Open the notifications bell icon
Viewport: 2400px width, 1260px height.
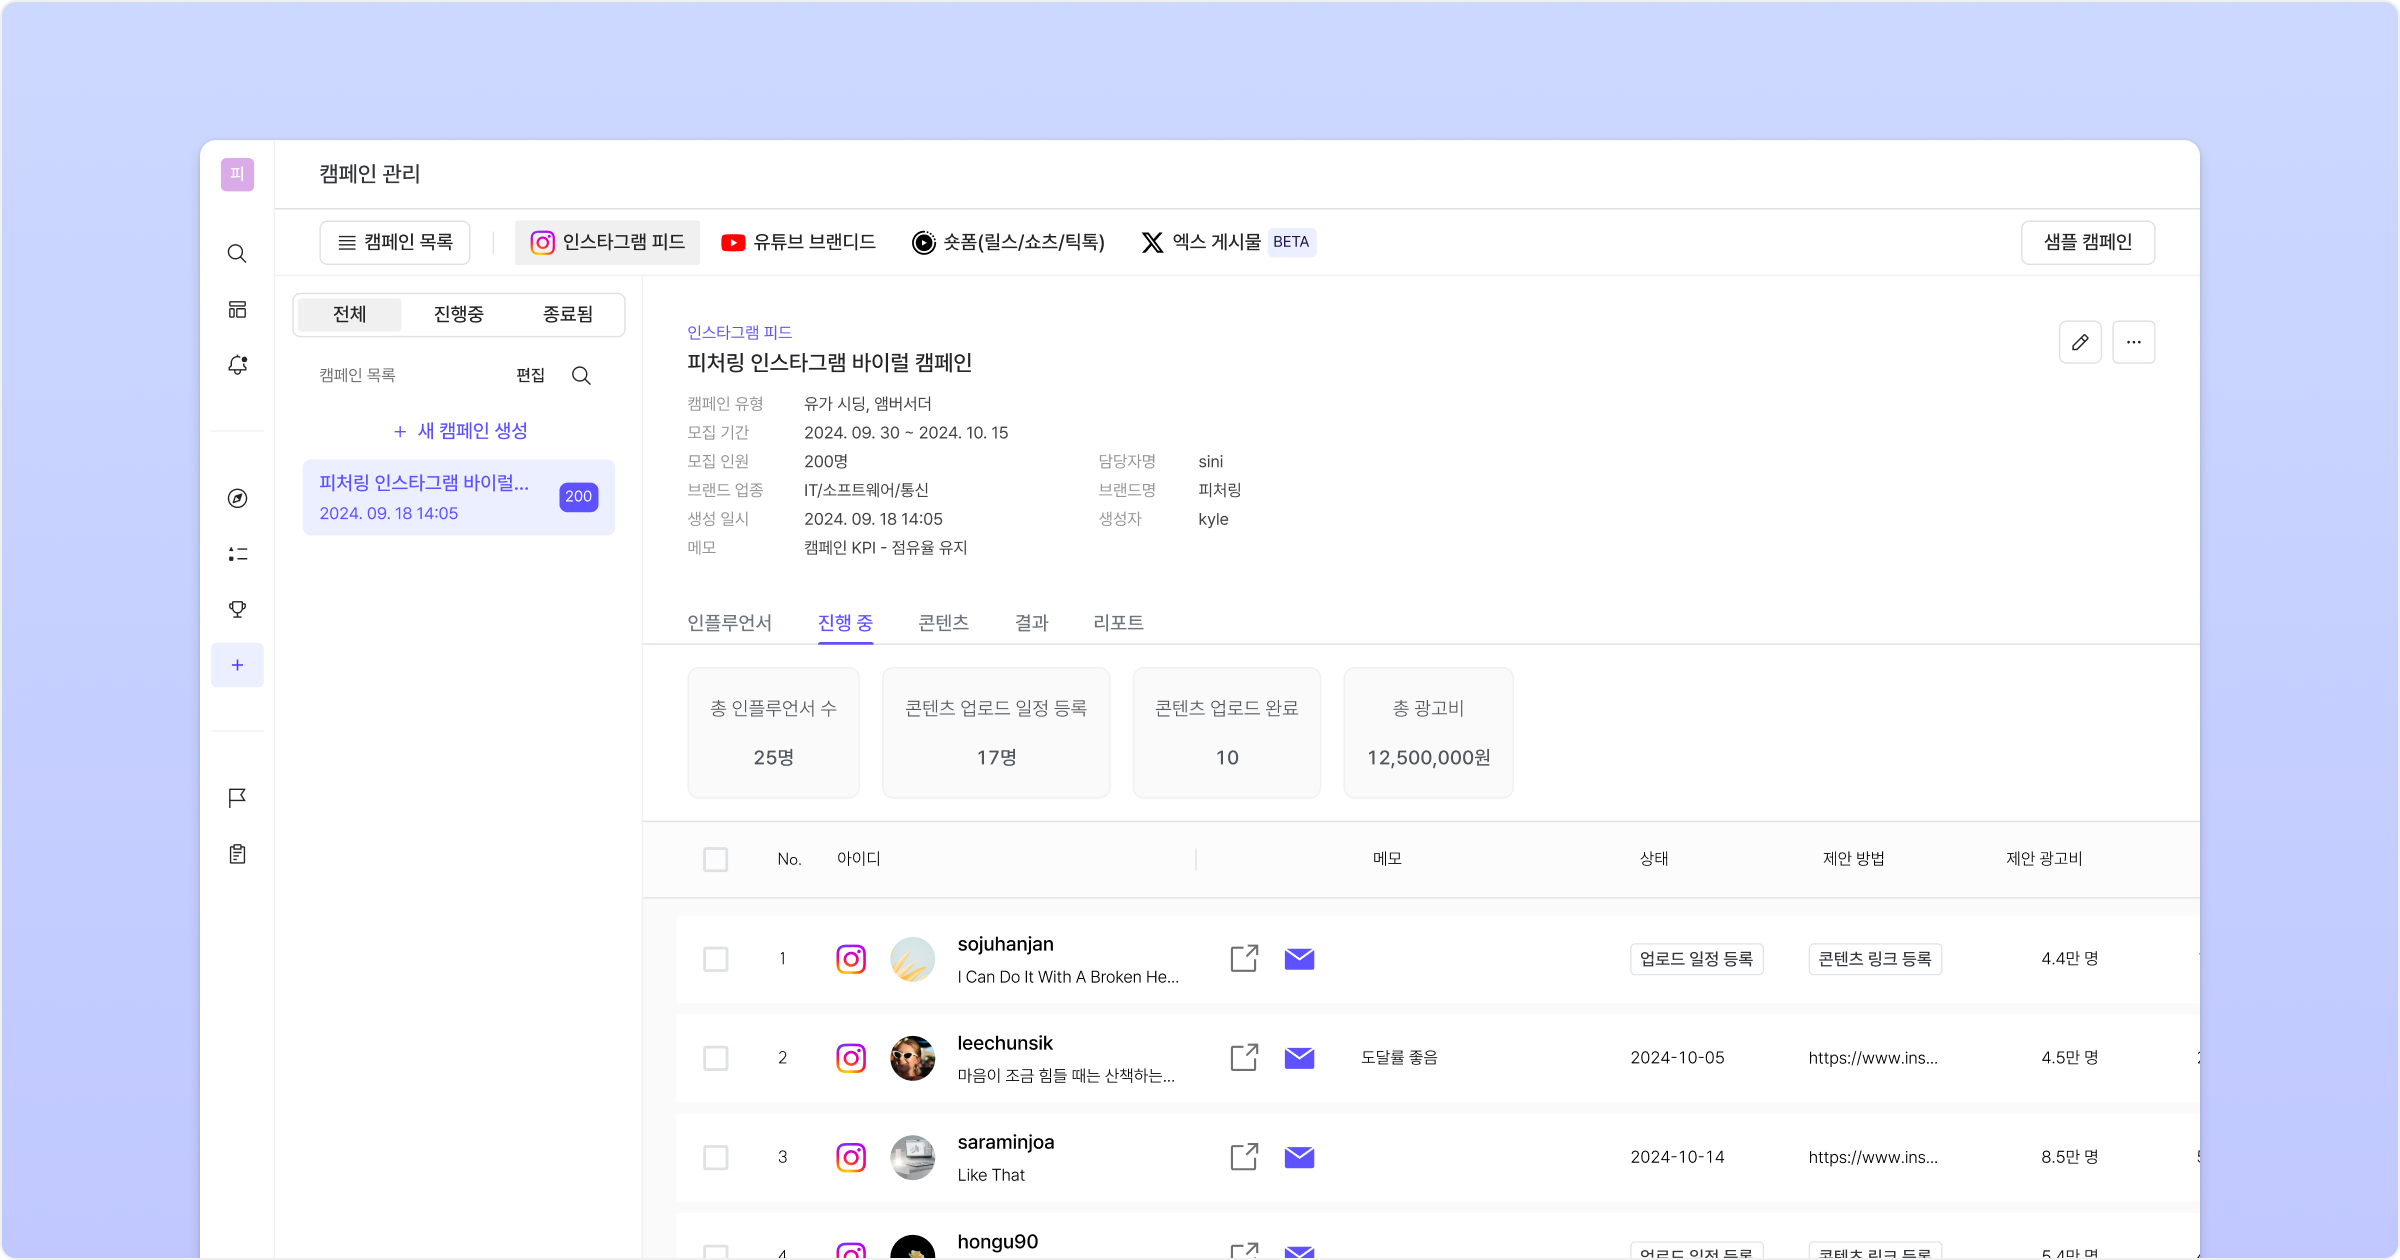(x=237, y=365)
